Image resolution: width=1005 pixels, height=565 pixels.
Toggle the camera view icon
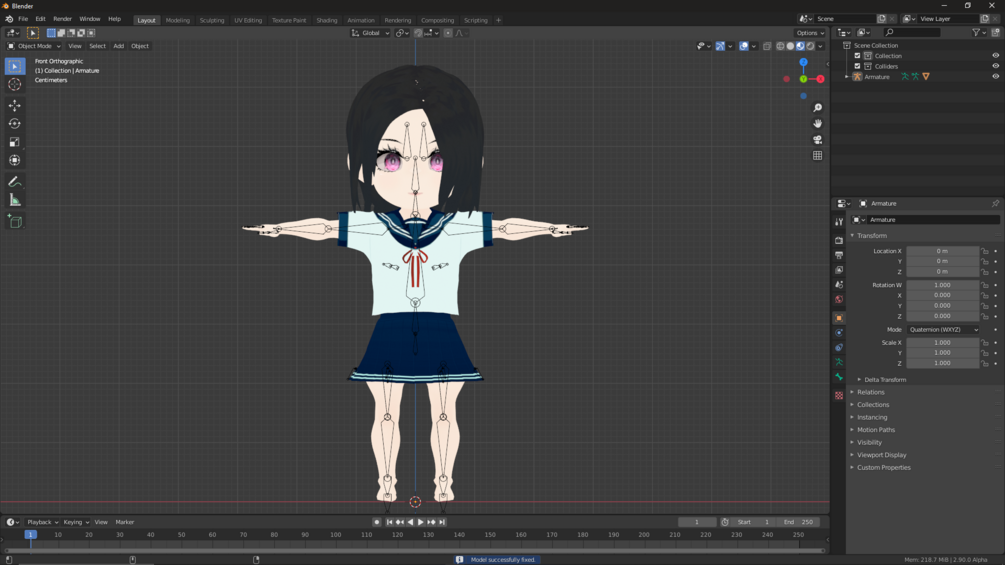pyautogui.click(x=817, y=140)
